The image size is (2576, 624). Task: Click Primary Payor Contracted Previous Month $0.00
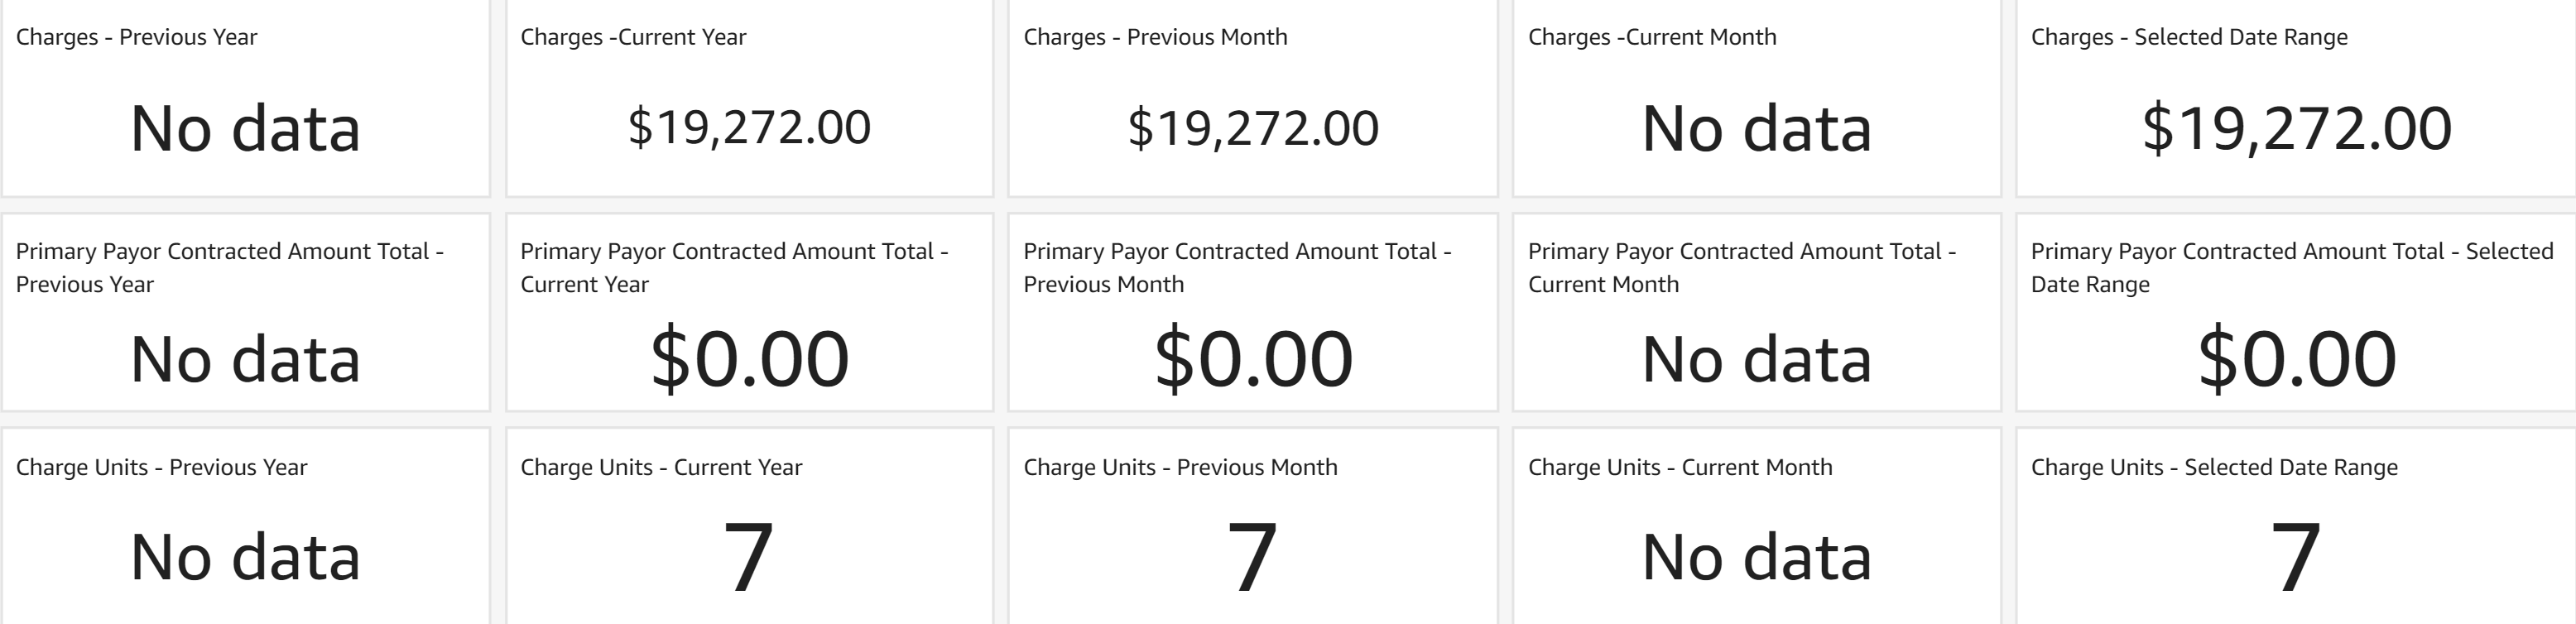(1253, 358)
